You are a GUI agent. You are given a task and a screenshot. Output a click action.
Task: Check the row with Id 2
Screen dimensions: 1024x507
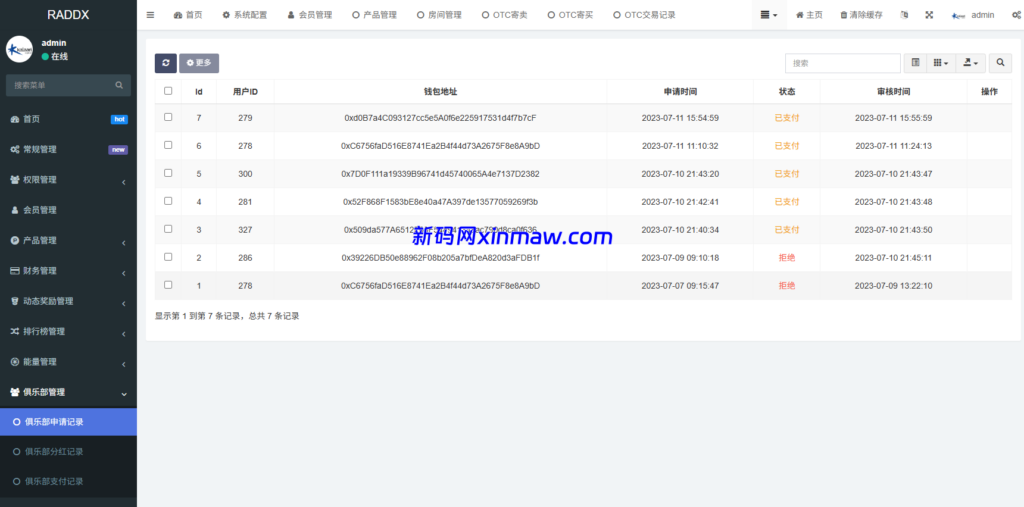click(x=168, y=257)
